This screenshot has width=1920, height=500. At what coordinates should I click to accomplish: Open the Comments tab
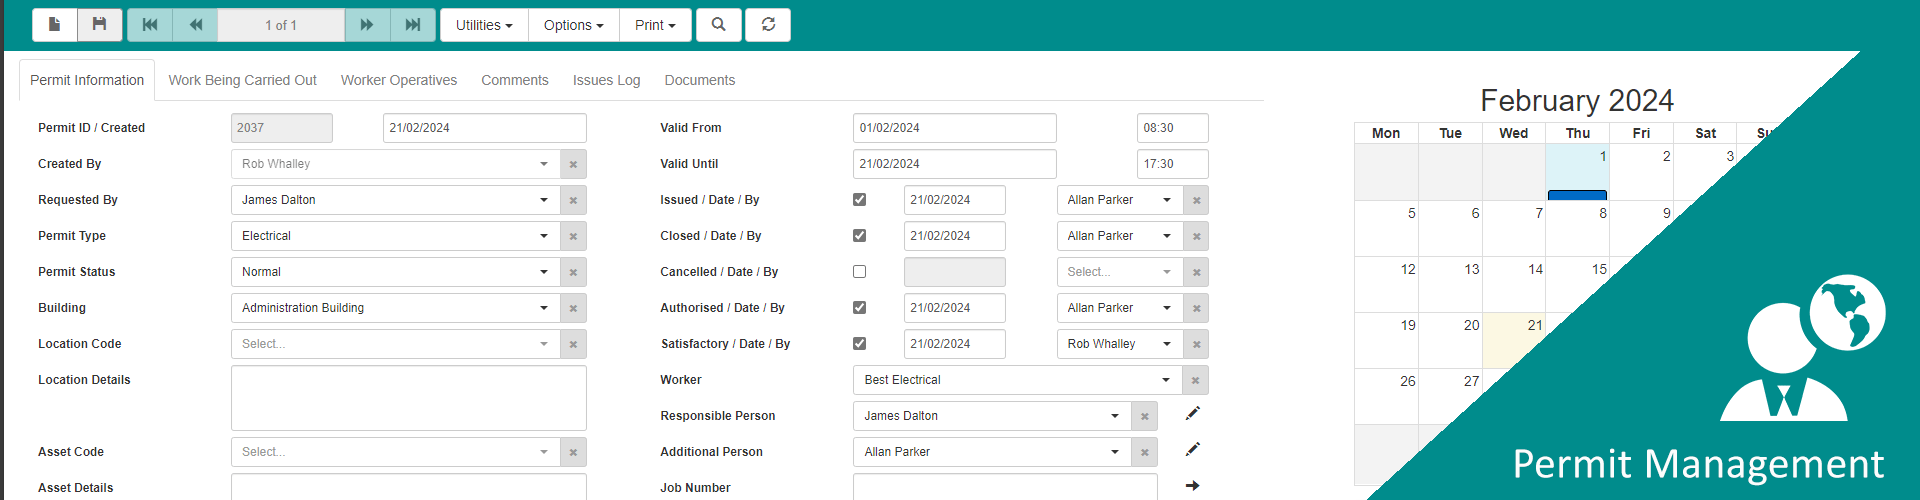[515, 80]
